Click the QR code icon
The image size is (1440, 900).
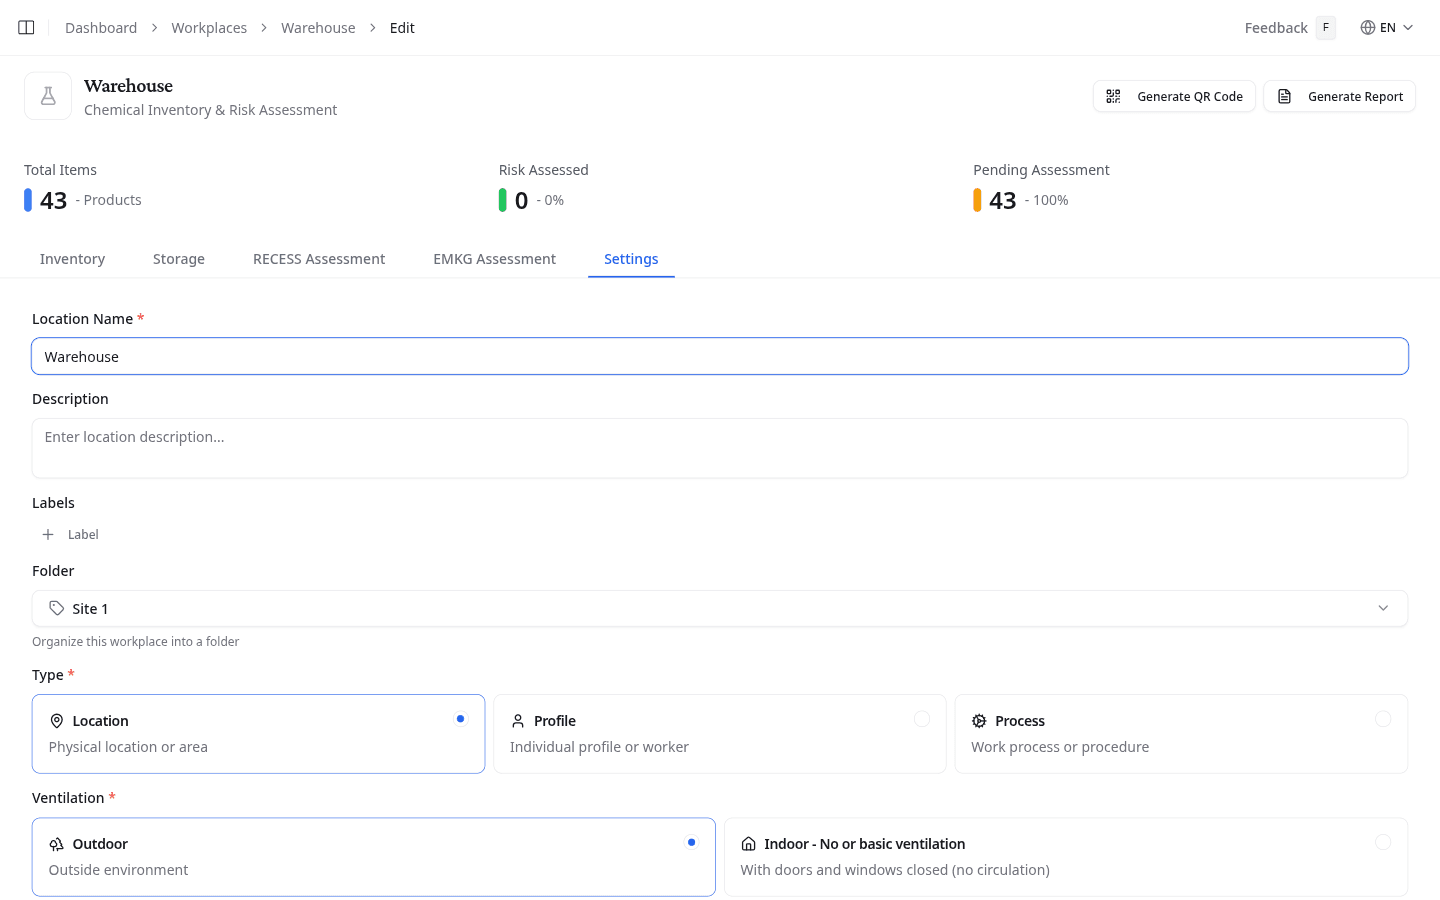coord(1113,97)
